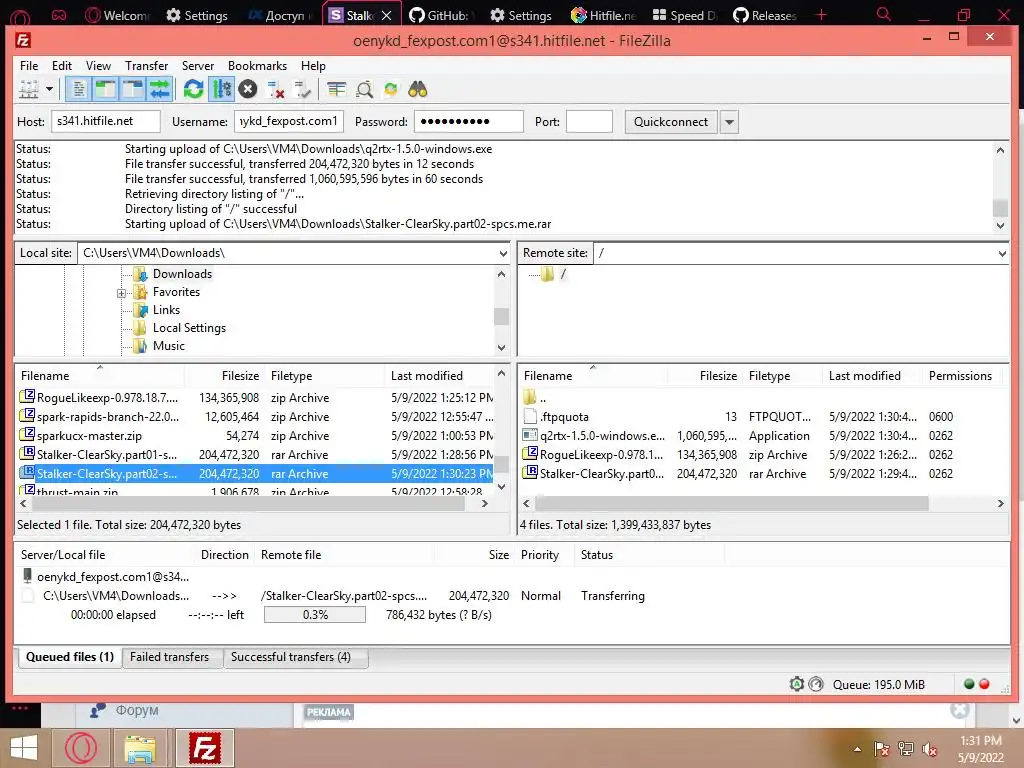
Task: Select Links folder in local tree
Action: click(x=166, y=310)
